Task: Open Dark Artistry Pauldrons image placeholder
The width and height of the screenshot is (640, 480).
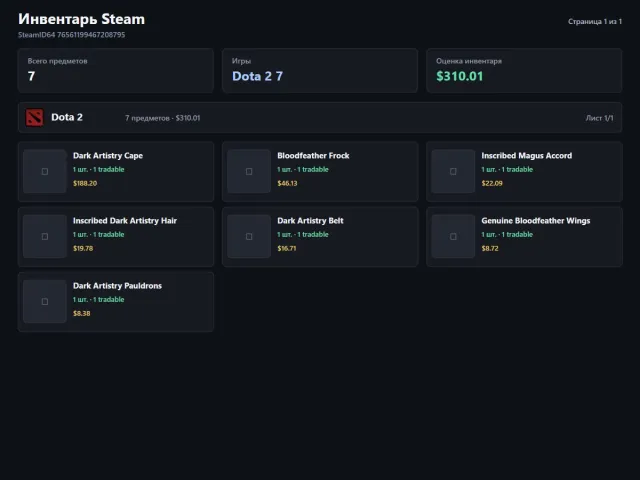Action: tap(45, 302)
